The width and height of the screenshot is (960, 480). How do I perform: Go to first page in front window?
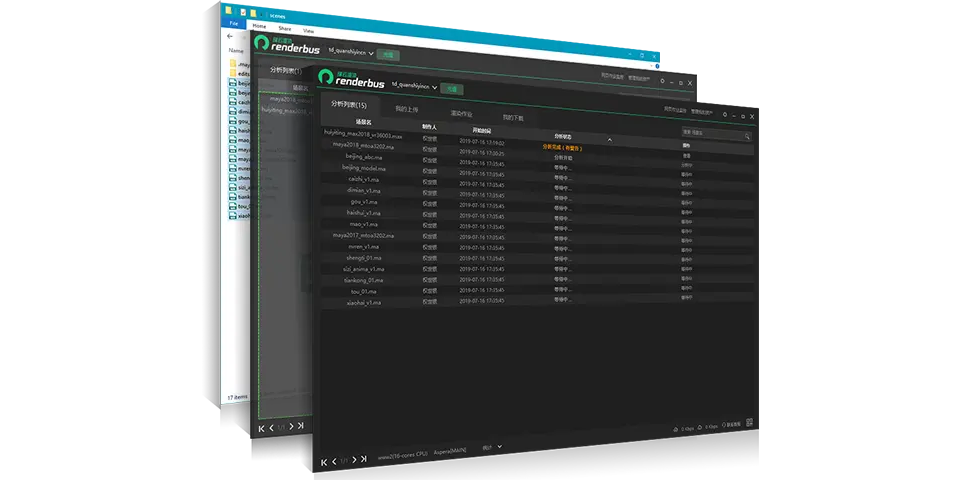click(x=324, y=461)
